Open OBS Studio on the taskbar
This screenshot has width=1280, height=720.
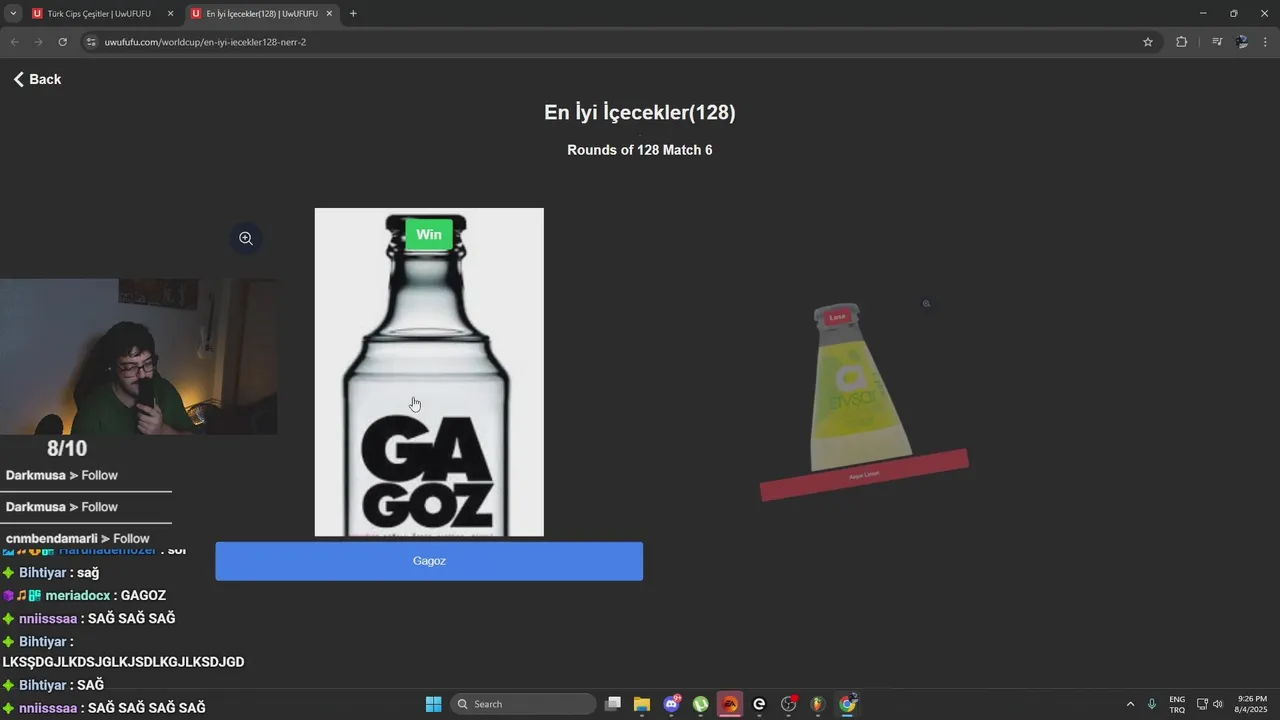coord(789,704)
